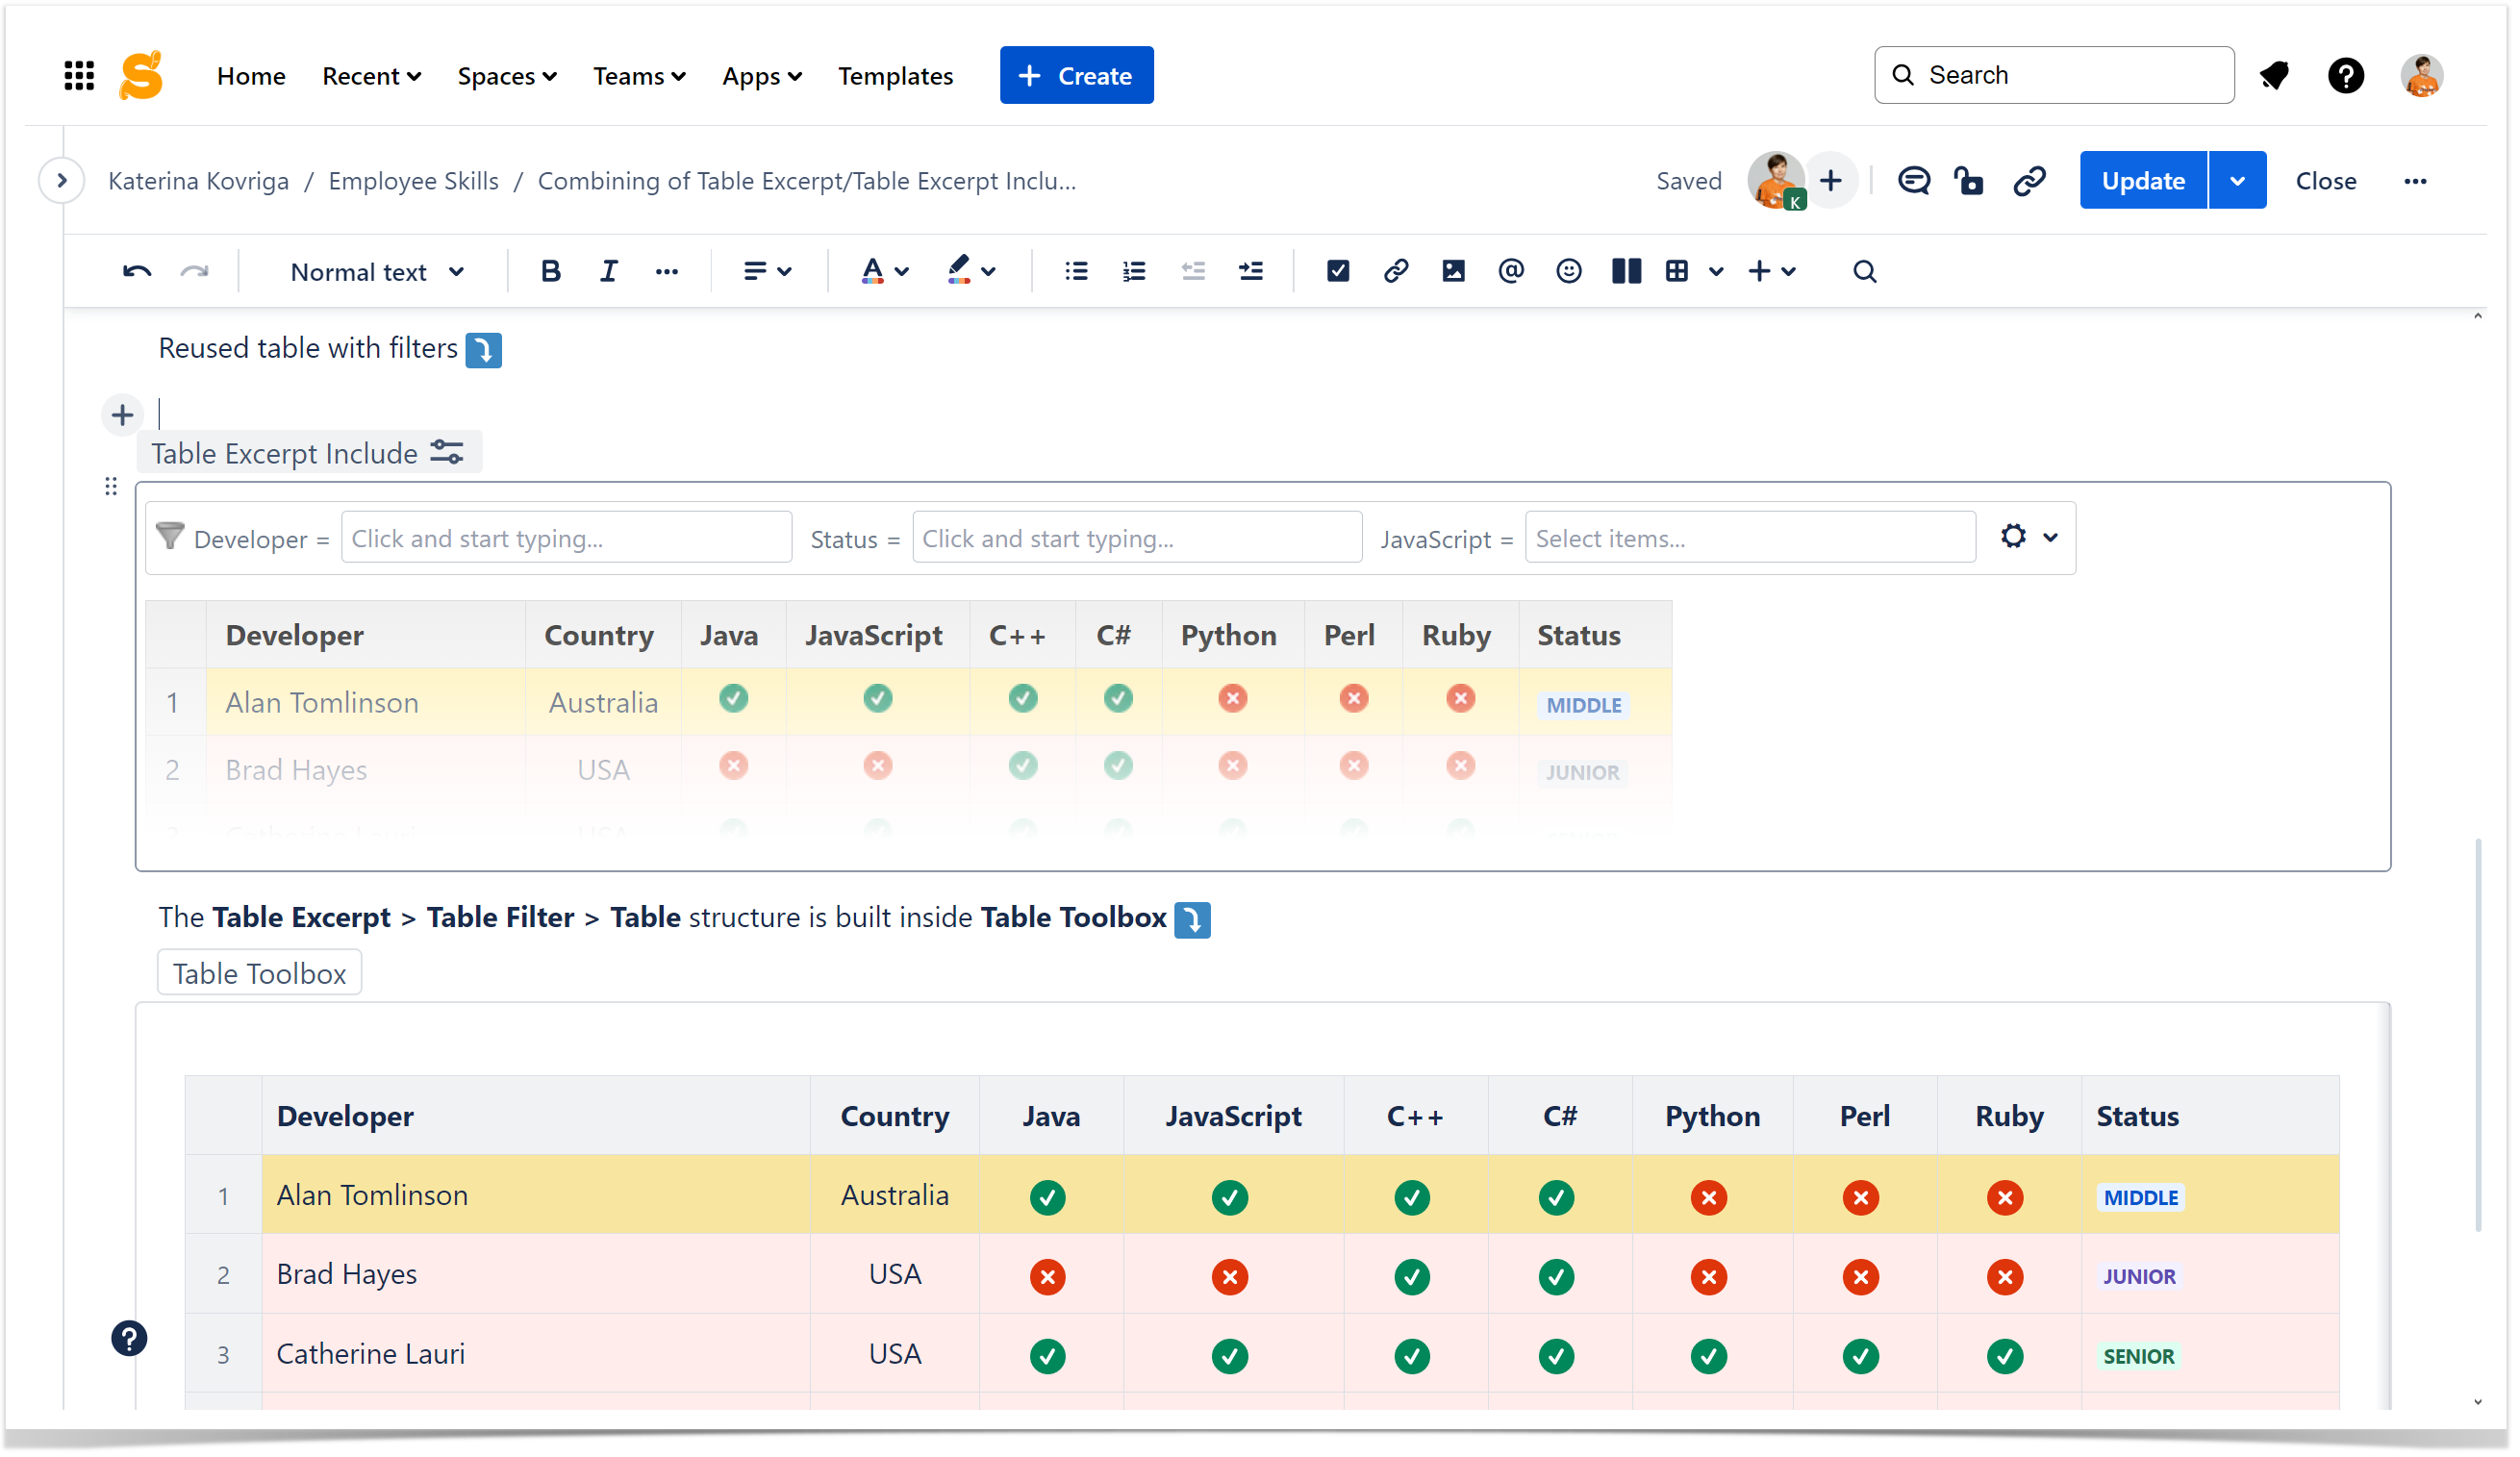Open the Templates menu item
This screenshot has width=2520, height=1457.
[895, 76]
